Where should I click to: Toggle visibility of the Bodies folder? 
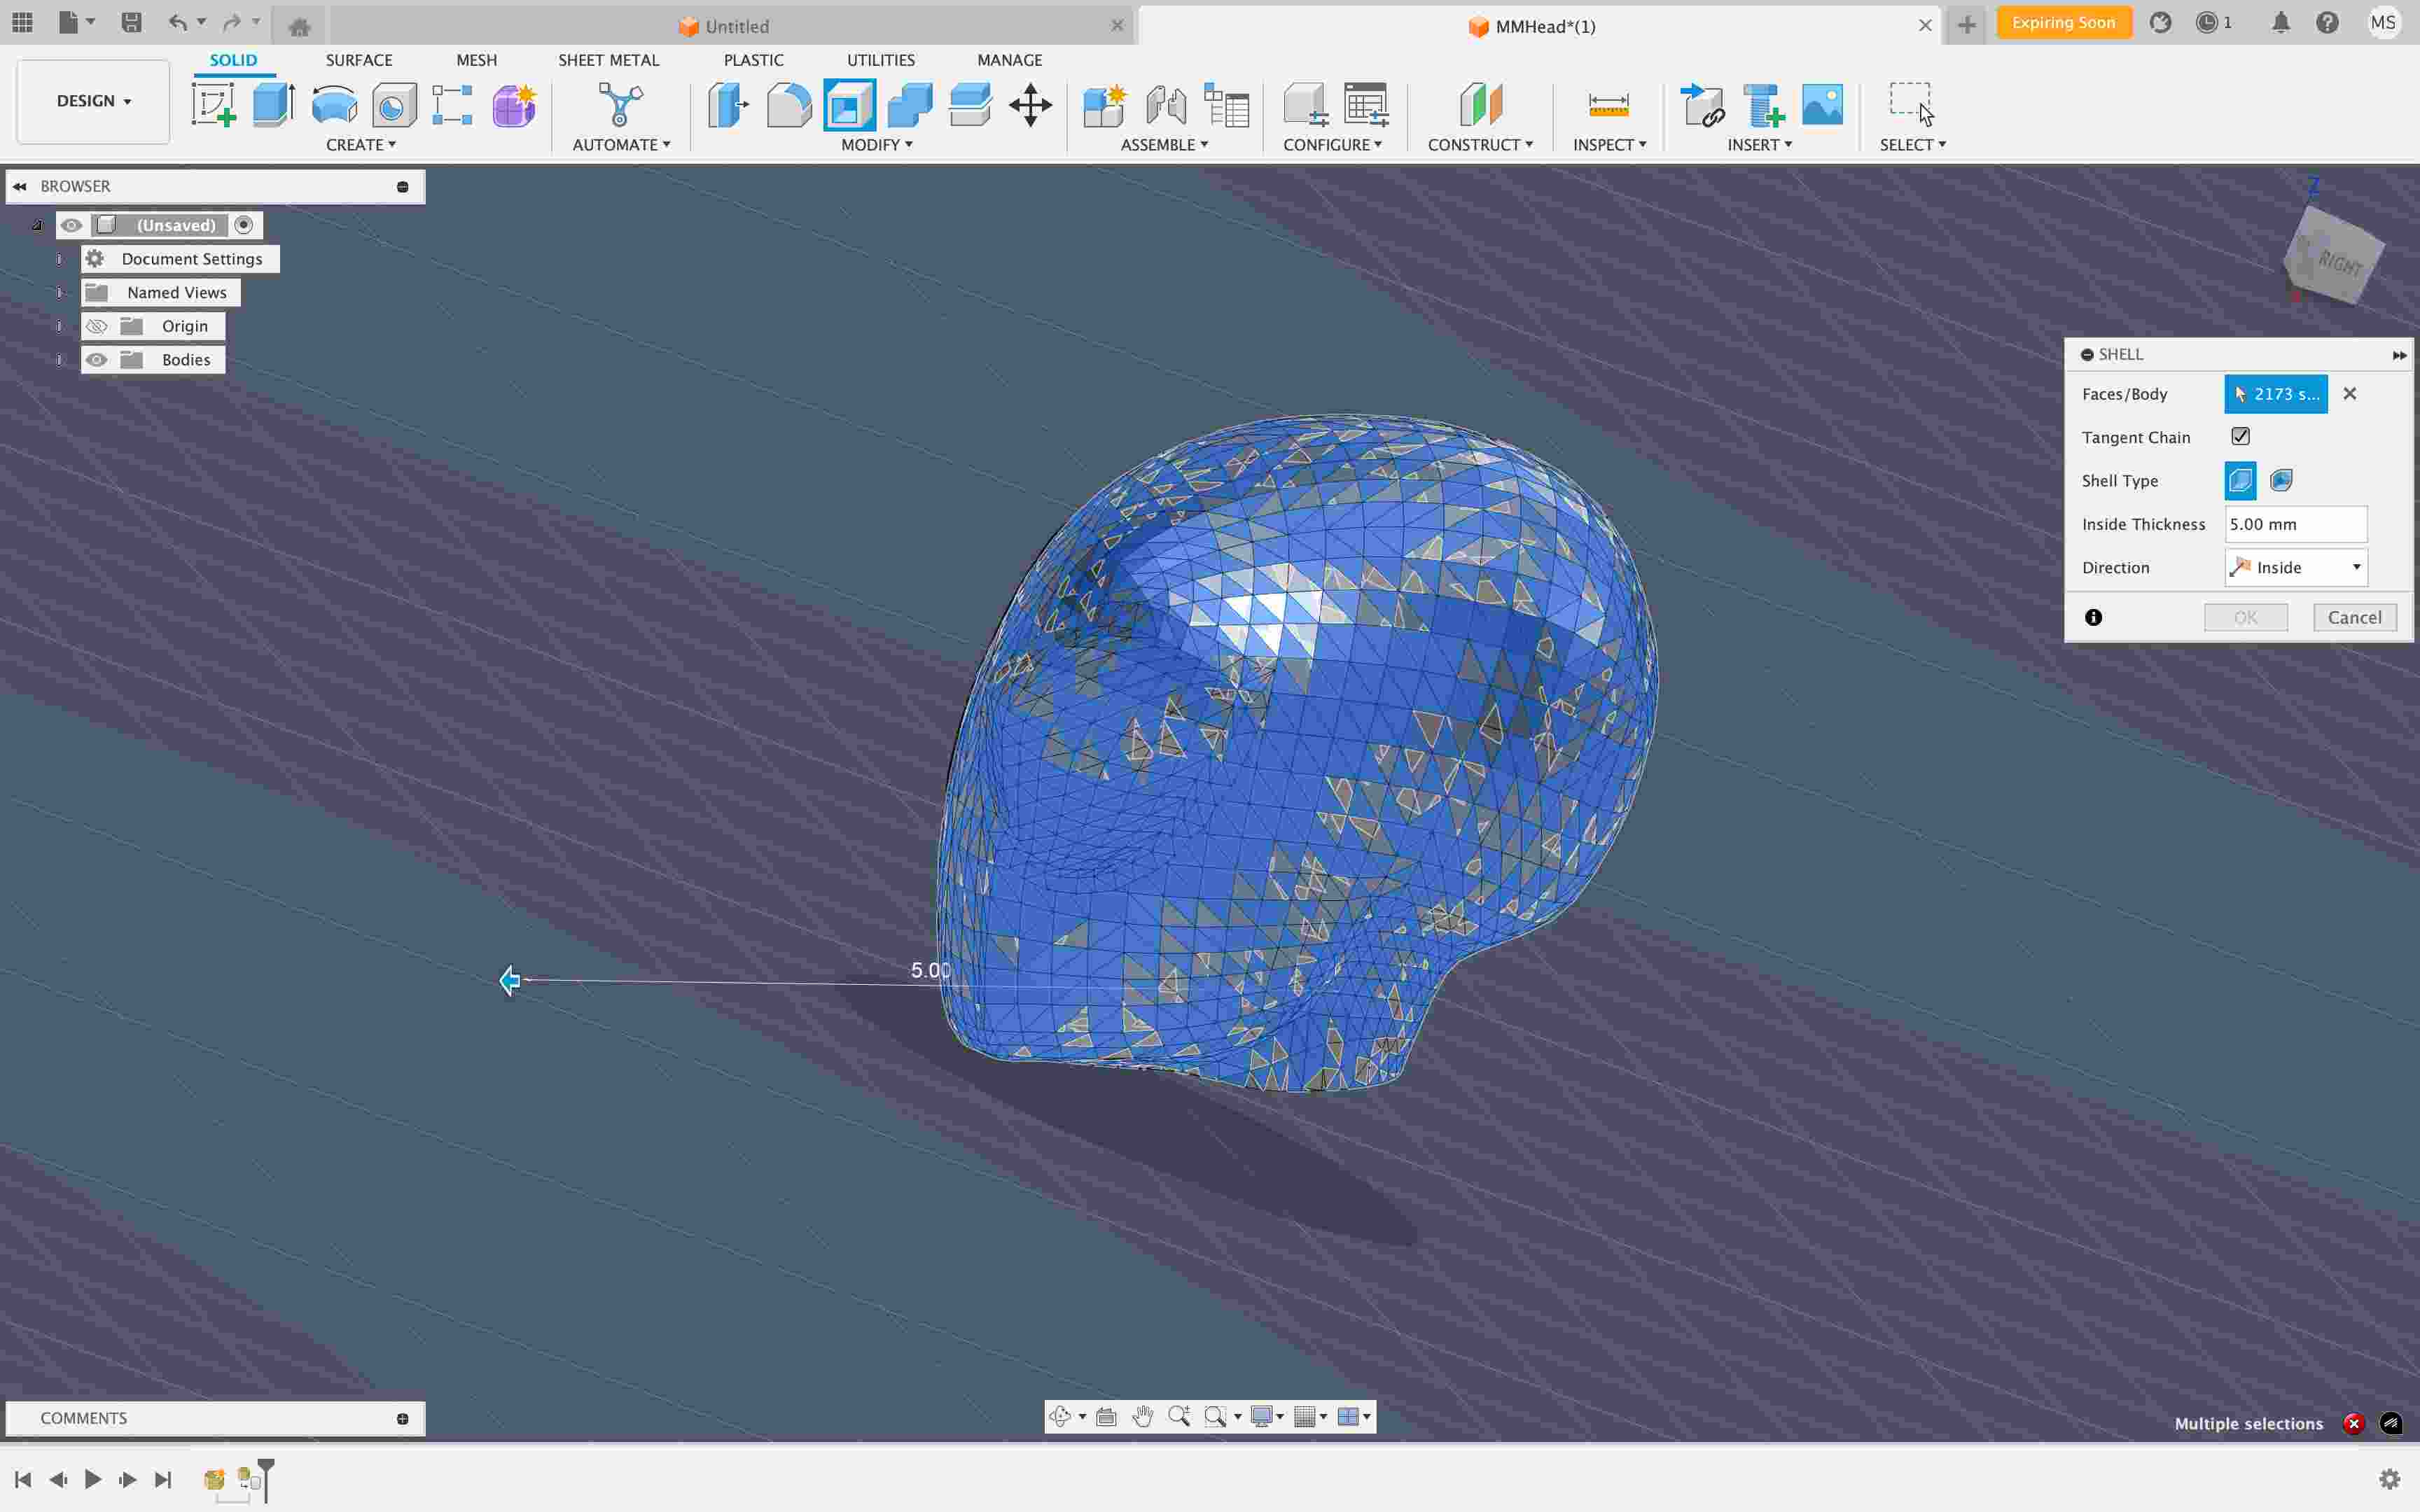click(96, 359)
